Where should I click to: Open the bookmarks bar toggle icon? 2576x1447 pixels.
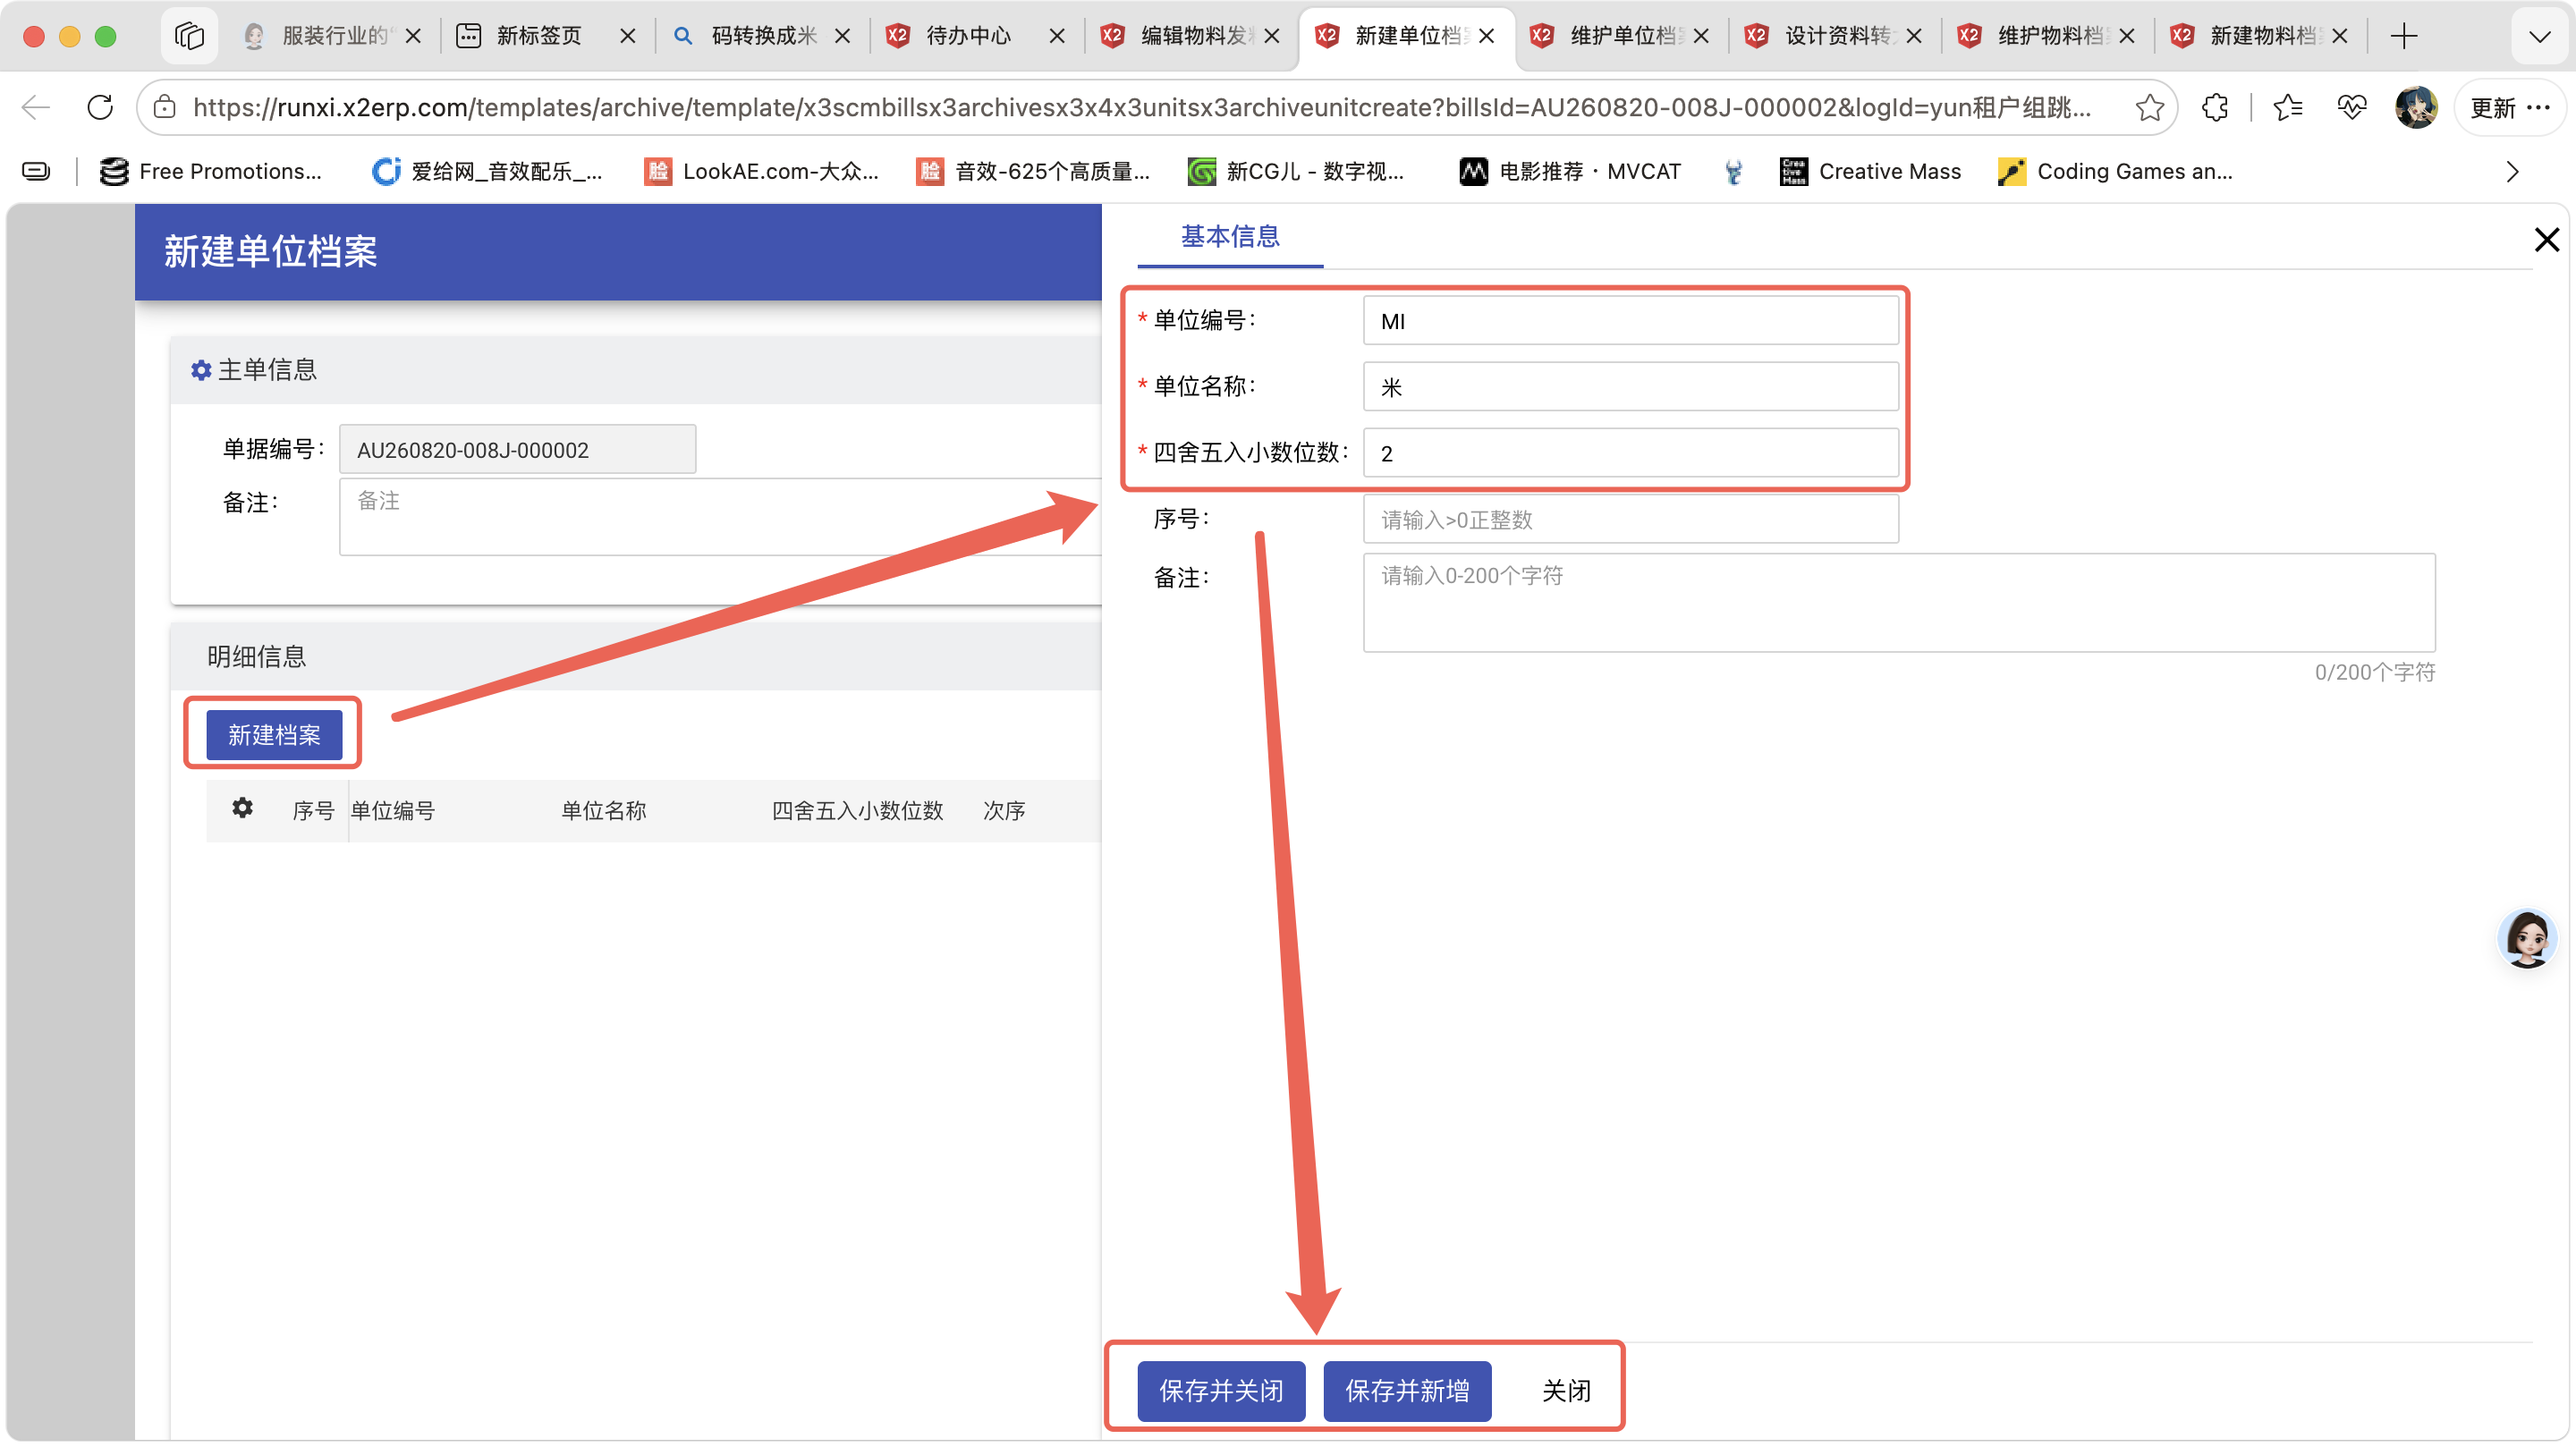(x=36, y=172)
